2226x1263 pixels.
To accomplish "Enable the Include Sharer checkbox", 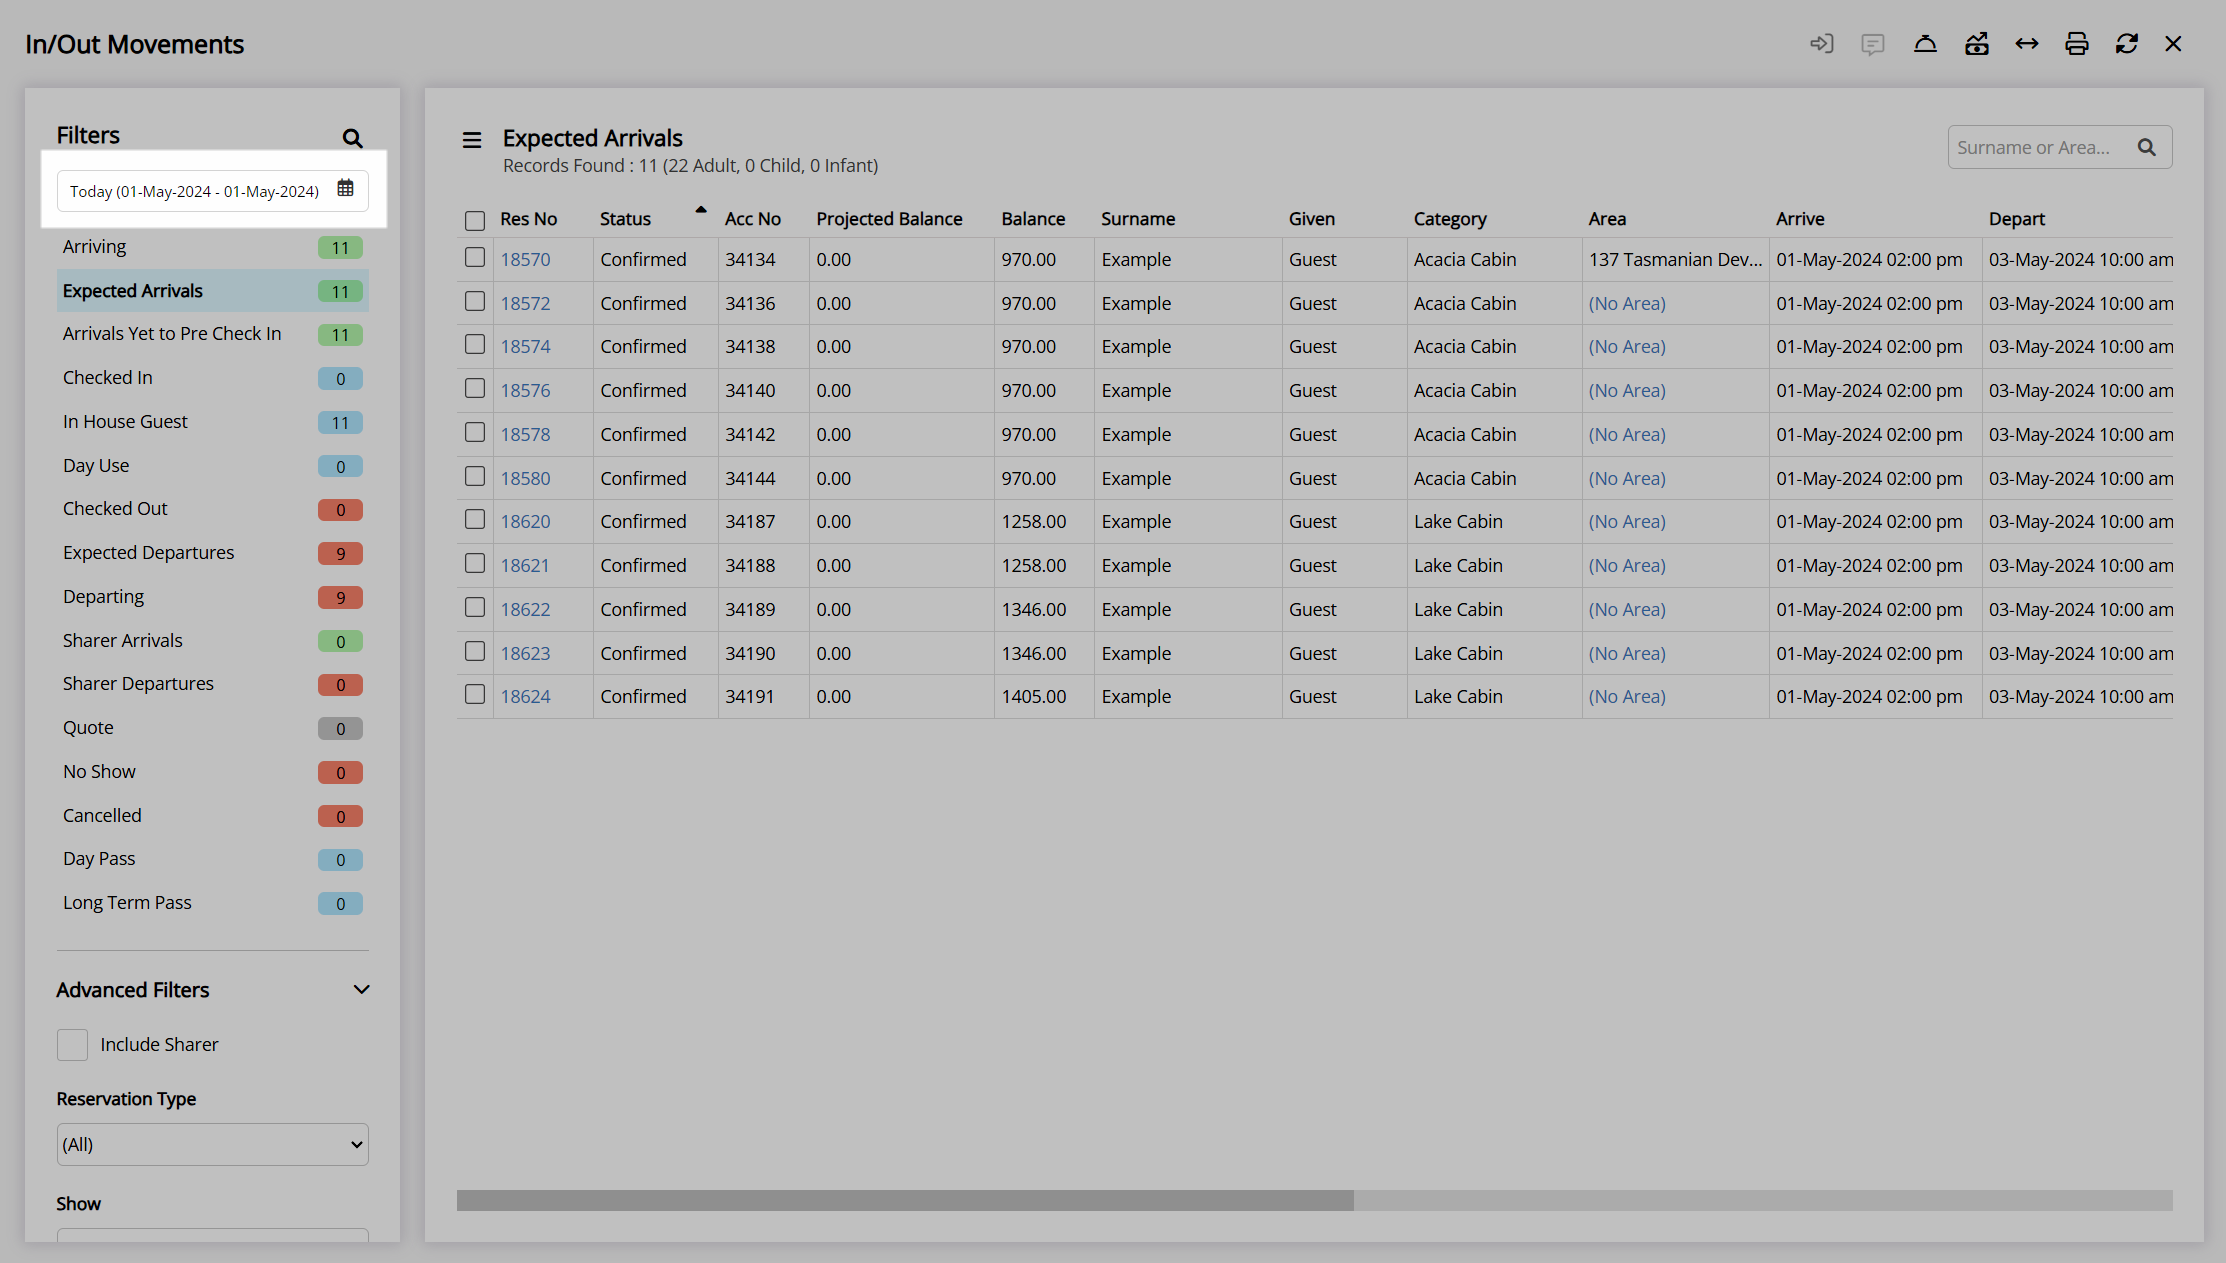I will click(72, 1044).
